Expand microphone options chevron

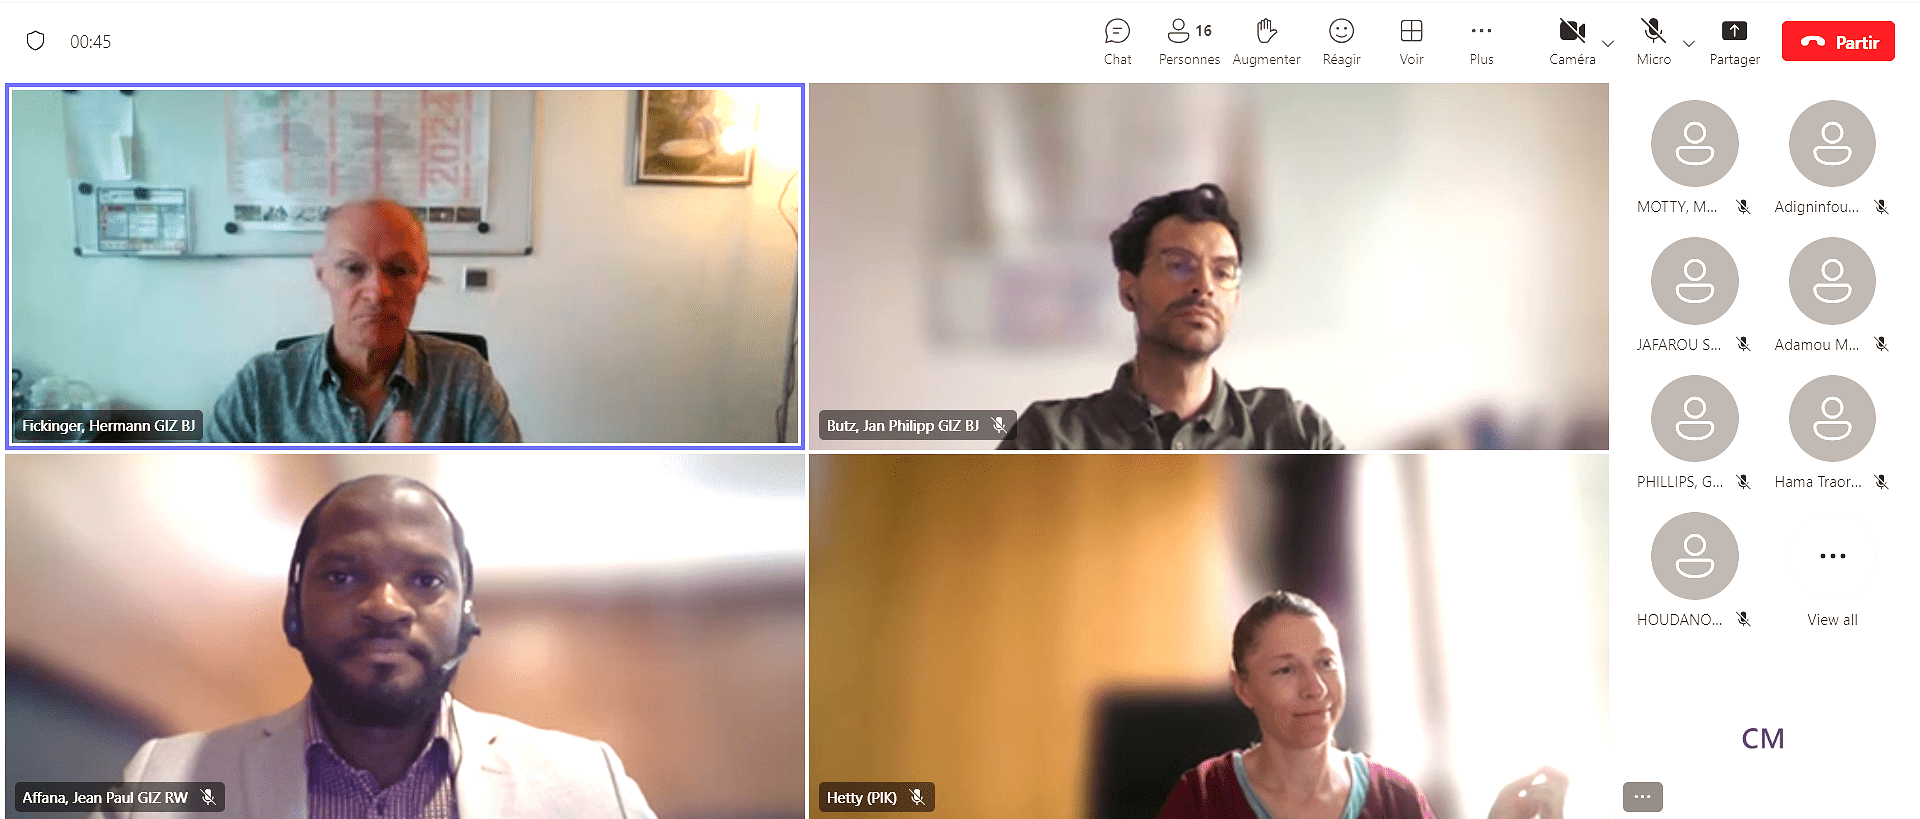pos(1689,43)
